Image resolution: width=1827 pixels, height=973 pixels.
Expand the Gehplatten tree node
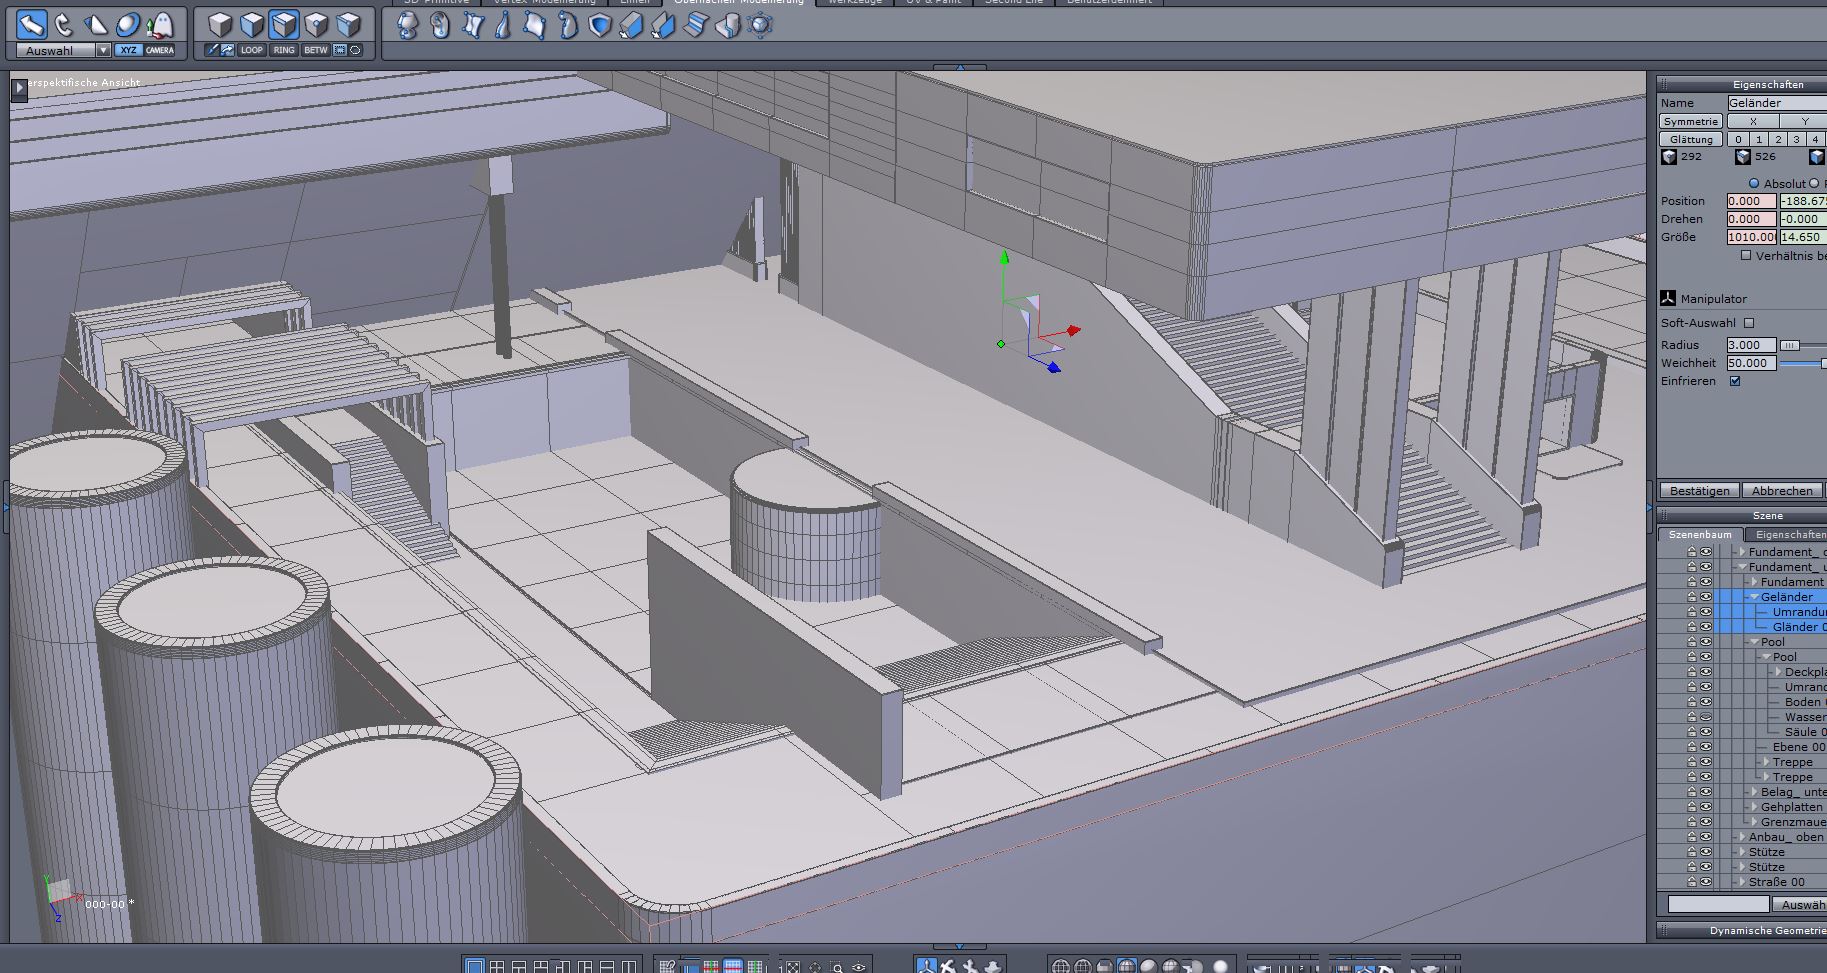pyautogui.click(x=1754, y=807)
